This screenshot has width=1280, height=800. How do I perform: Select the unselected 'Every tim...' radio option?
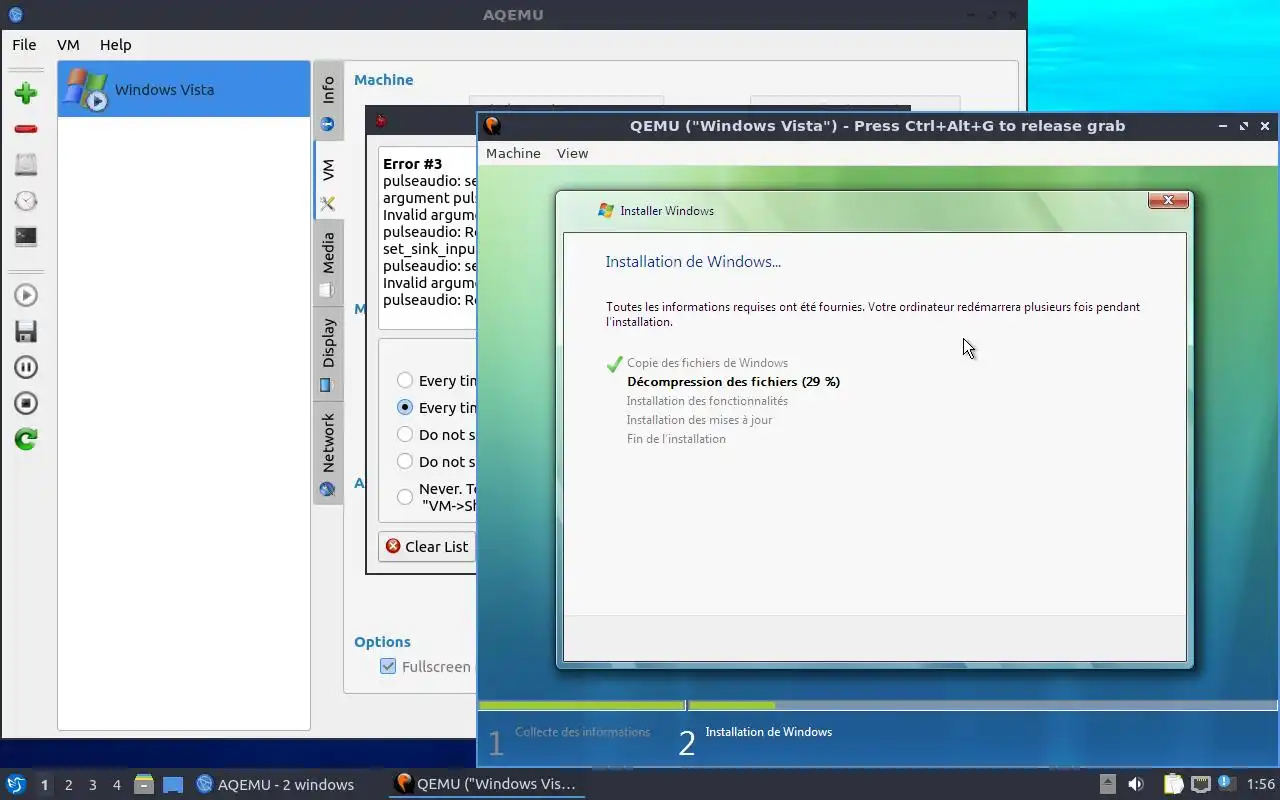coord(405,380)
